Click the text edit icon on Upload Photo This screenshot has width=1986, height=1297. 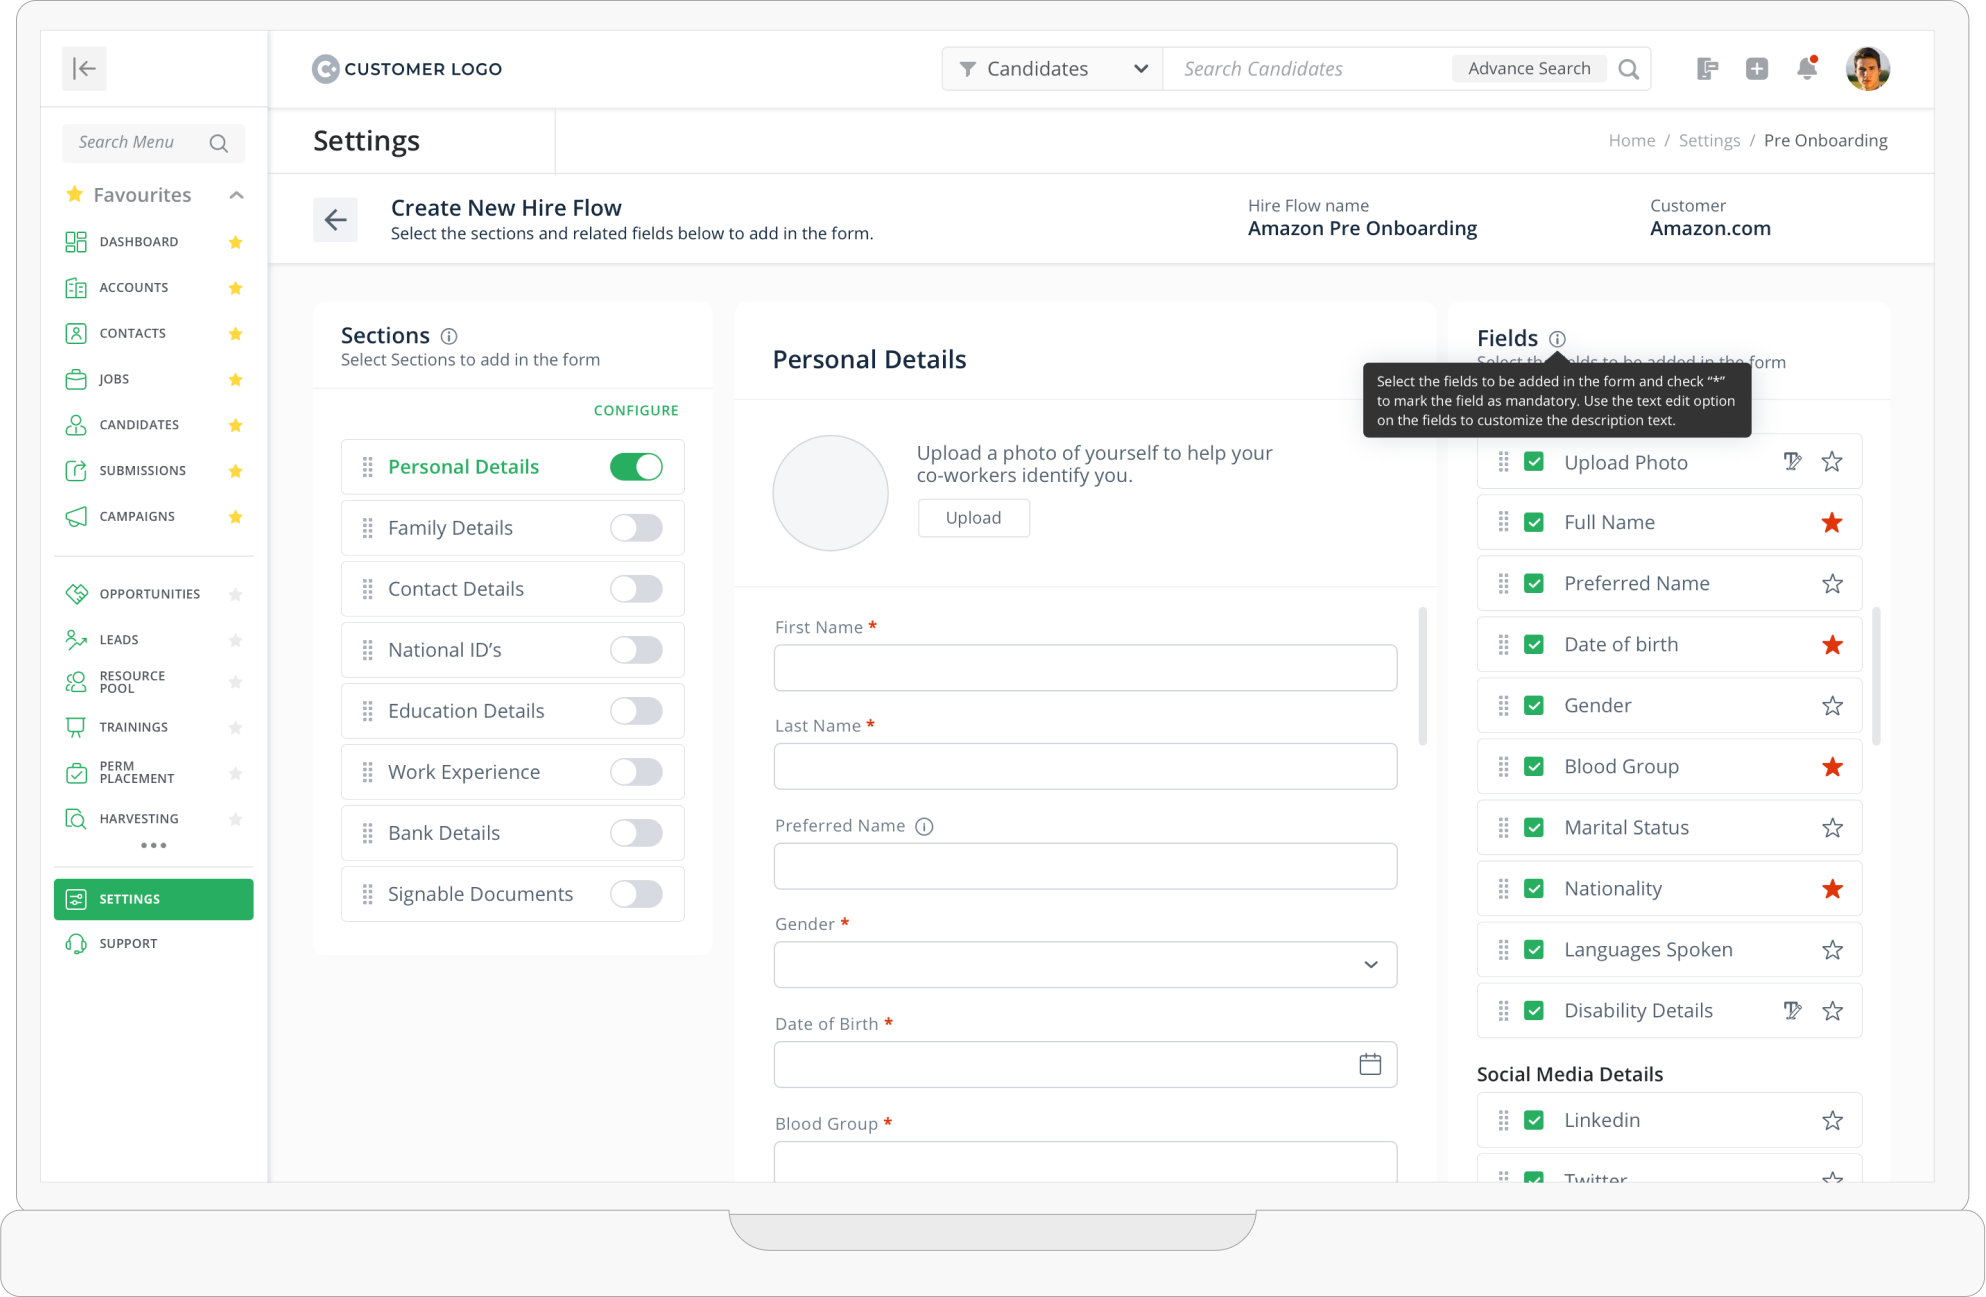click(1792, 462)
